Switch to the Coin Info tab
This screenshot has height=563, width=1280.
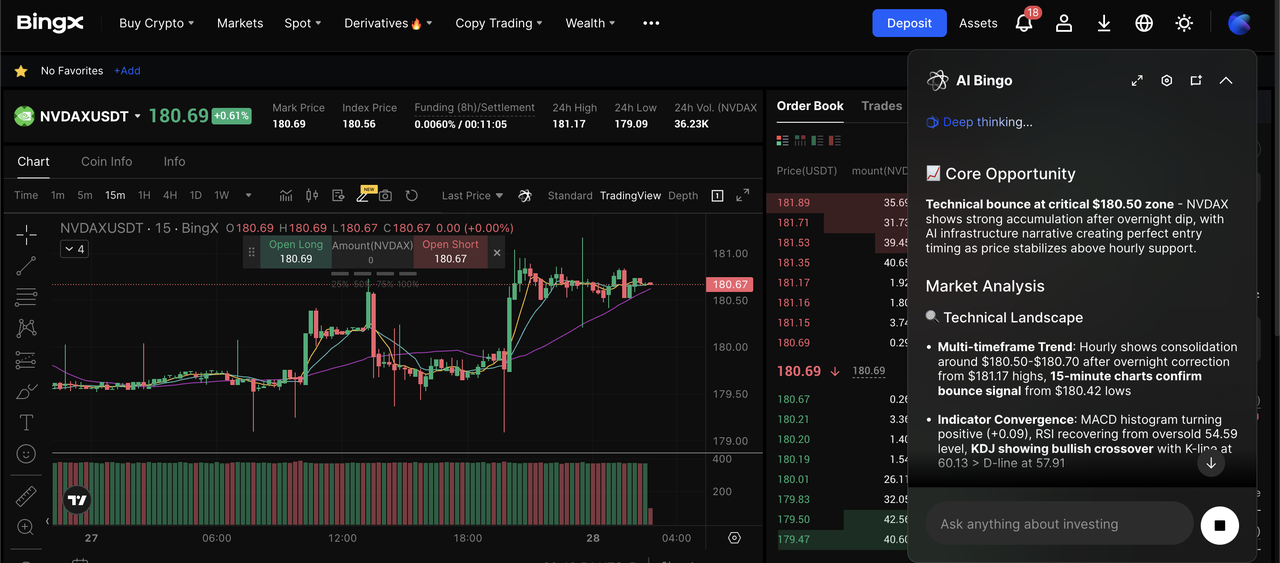(106, 162)
